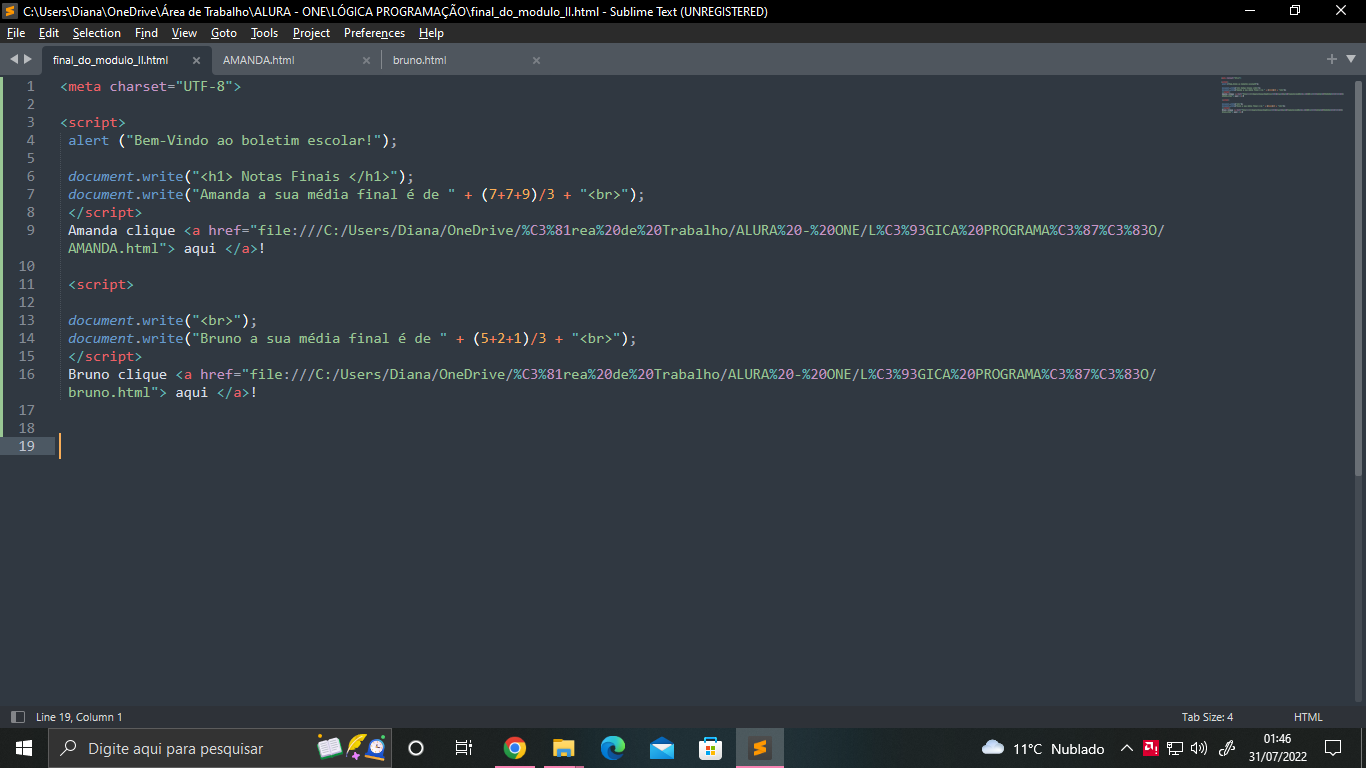Image resolution: width=1366 pixels, height=768 pixels.
Task: Change the HTML syntax selector
Action: (1308, 717)
